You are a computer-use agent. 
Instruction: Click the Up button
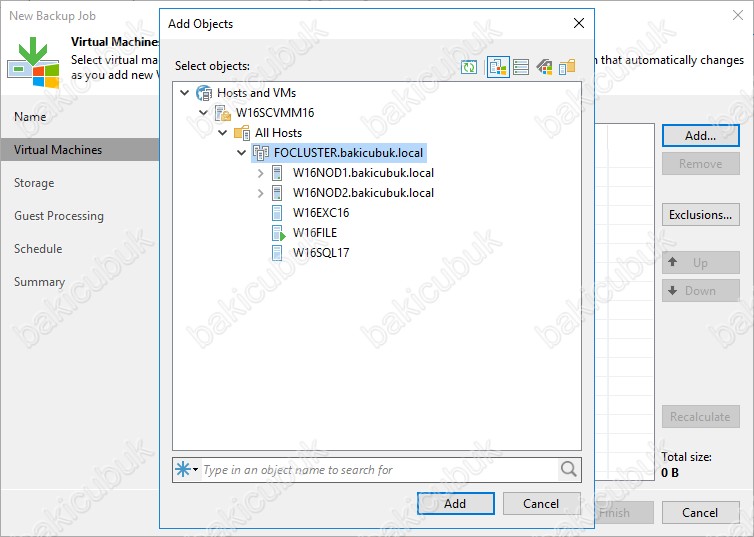coord(701,263)
